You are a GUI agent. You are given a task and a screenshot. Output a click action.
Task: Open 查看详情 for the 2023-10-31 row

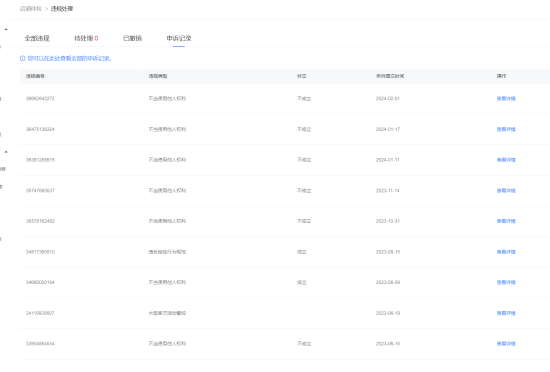coord(506,221)
